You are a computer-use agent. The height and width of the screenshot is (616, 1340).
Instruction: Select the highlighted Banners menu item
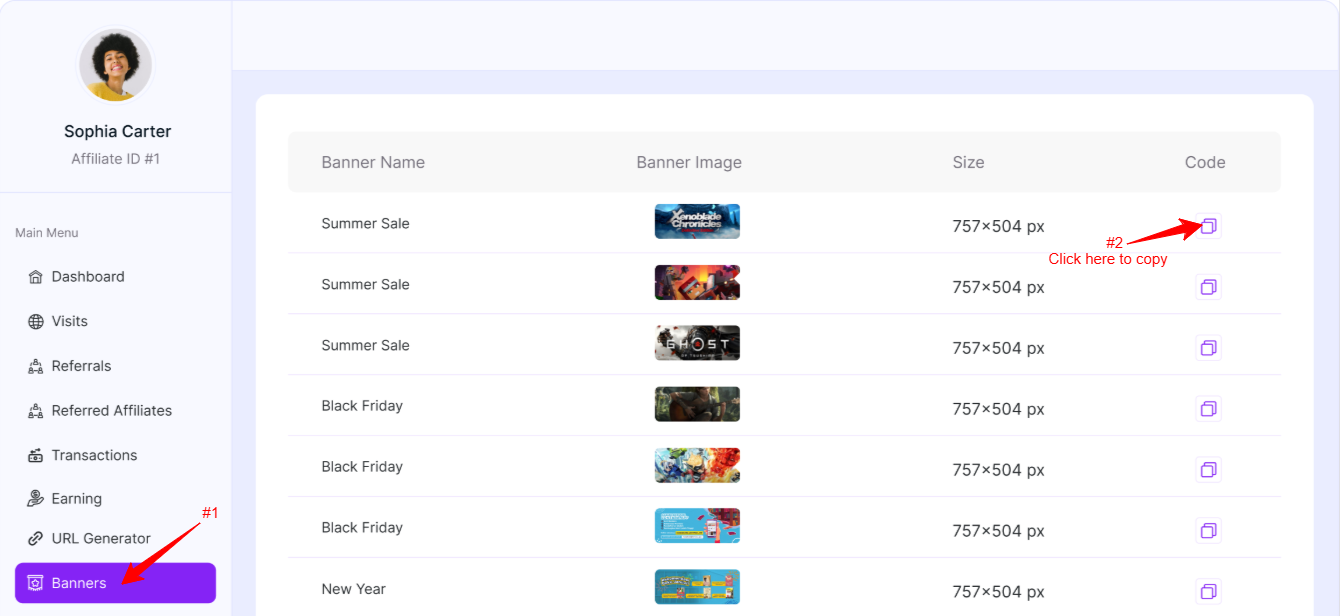click(115, 583)
